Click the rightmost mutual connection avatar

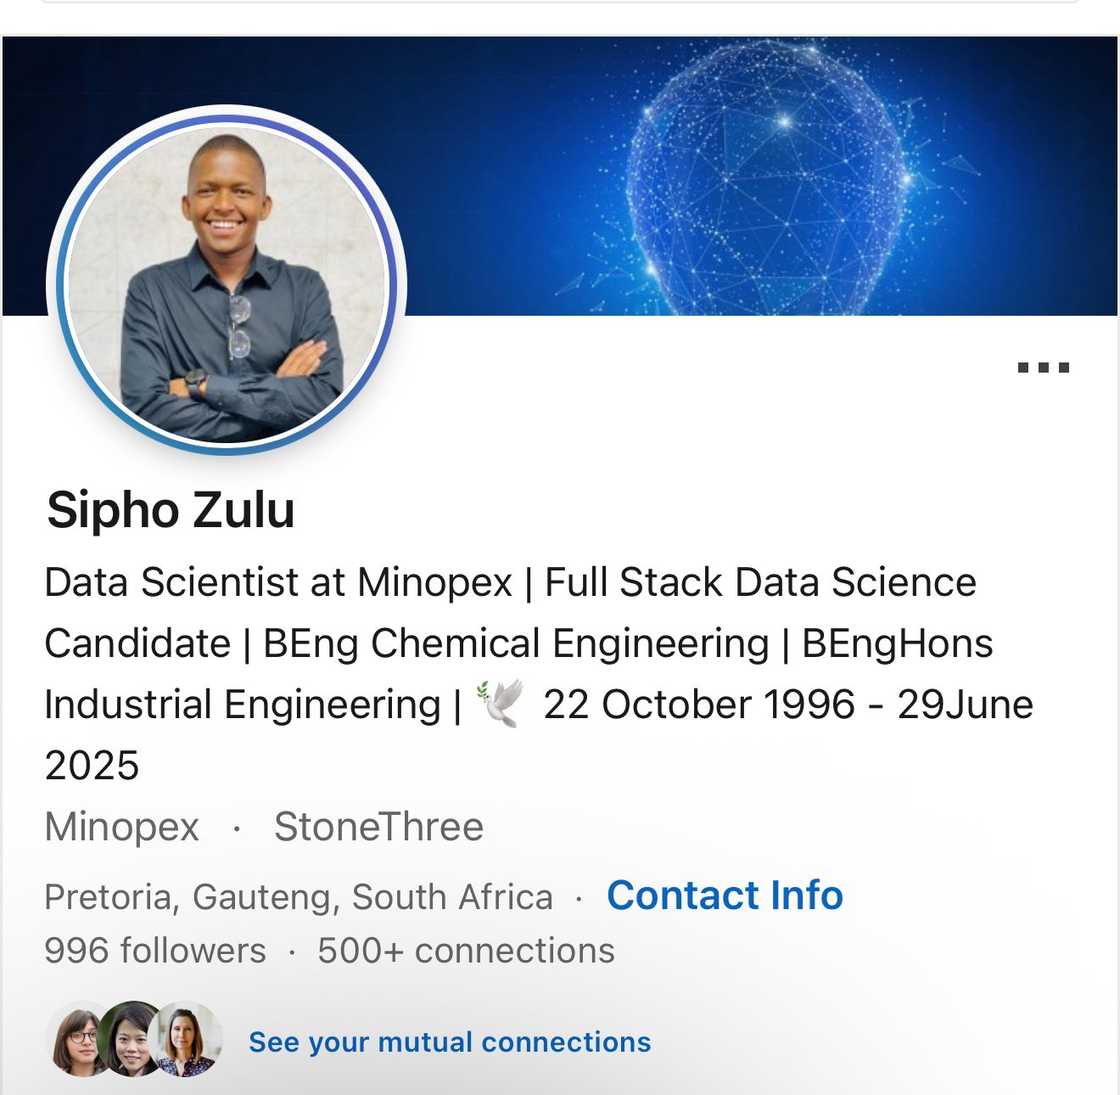click(188, 1040)
